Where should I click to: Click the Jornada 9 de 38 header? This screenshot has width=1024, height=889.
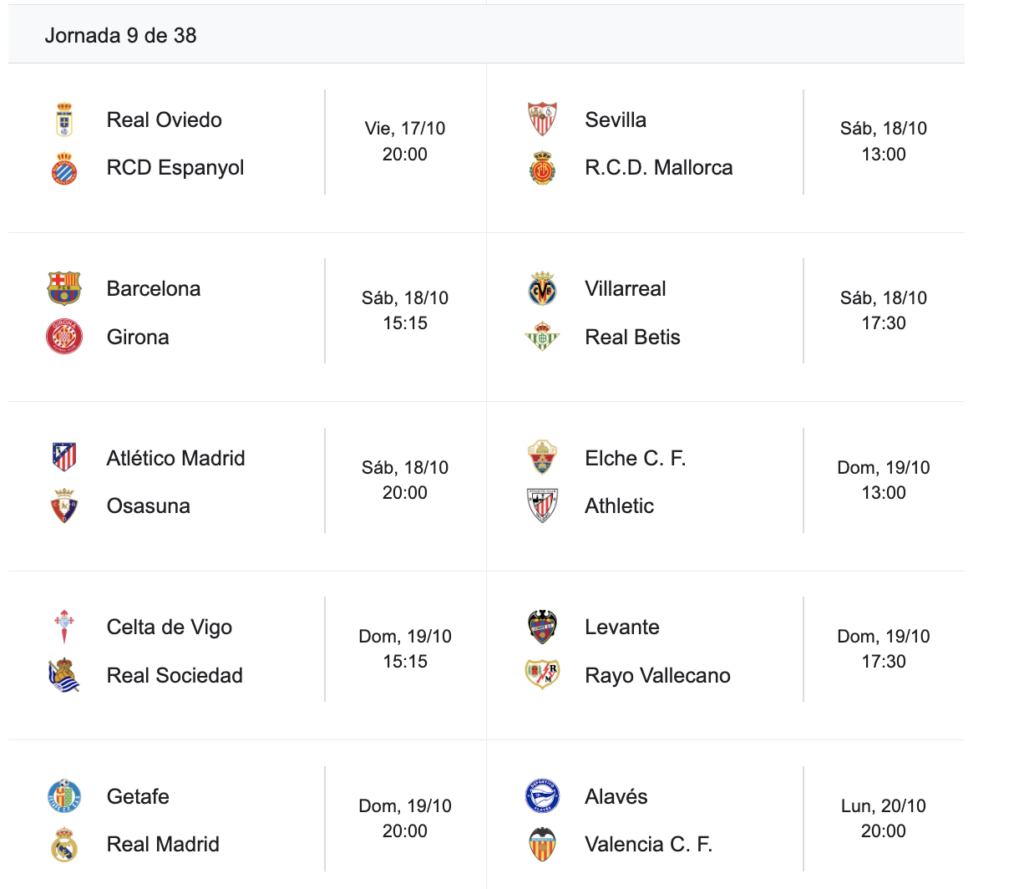pyautogui.click(x=121, y=36)
